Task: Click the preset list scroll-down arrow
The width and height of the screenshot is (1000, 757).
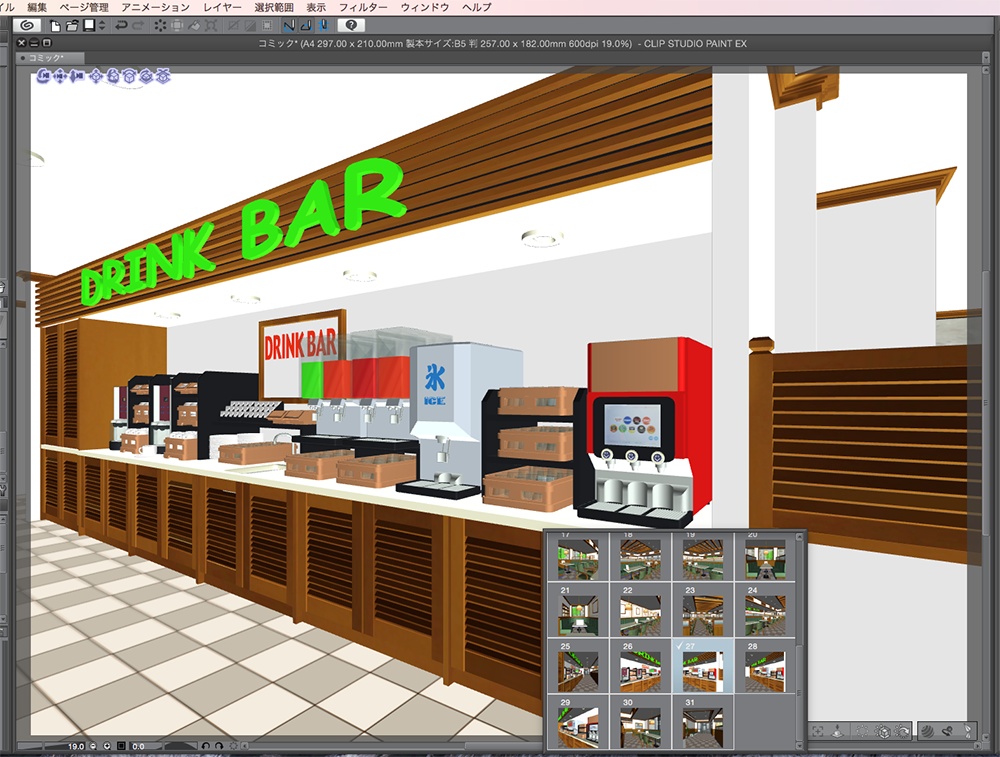Action: coord(801,746)
